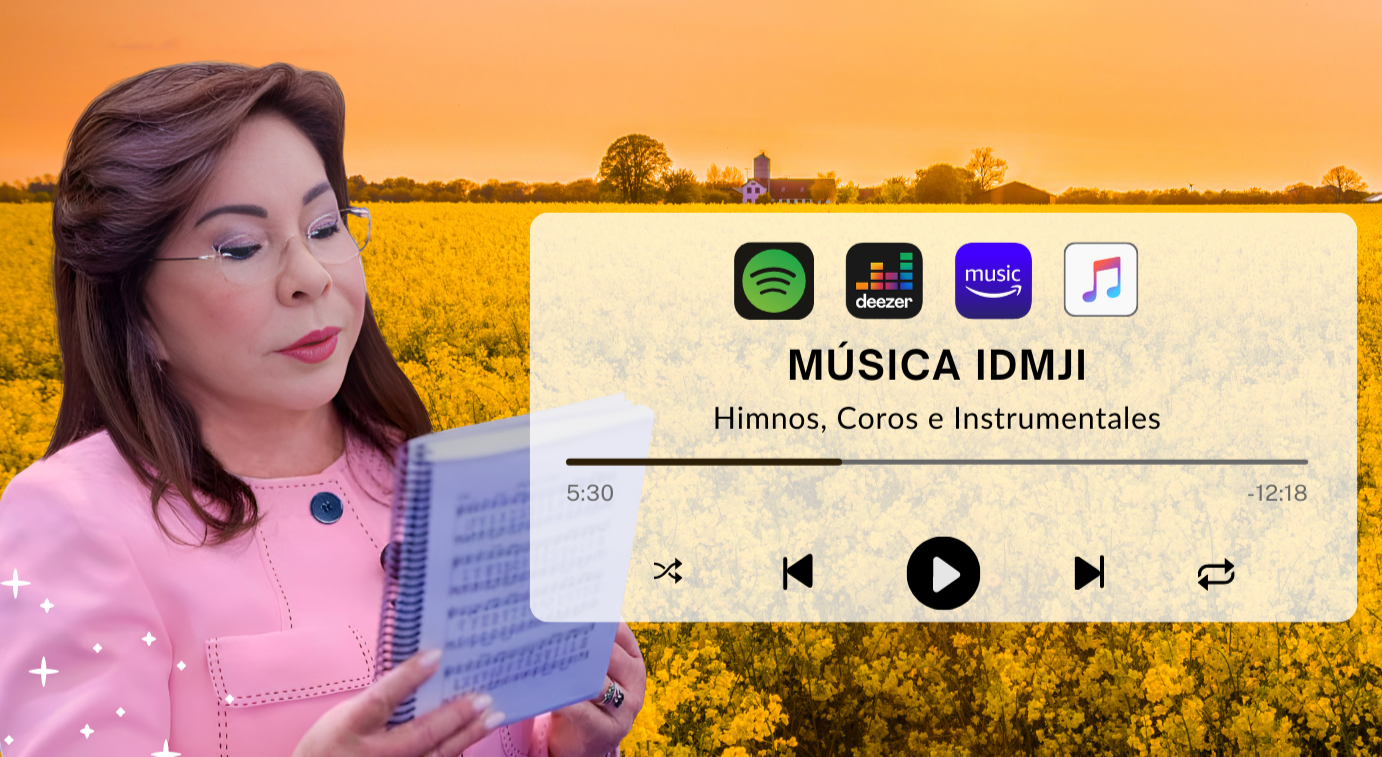Select the skip-forward icon
Viewport: 1382px width, 757px height.
[x=1090, y=572]
